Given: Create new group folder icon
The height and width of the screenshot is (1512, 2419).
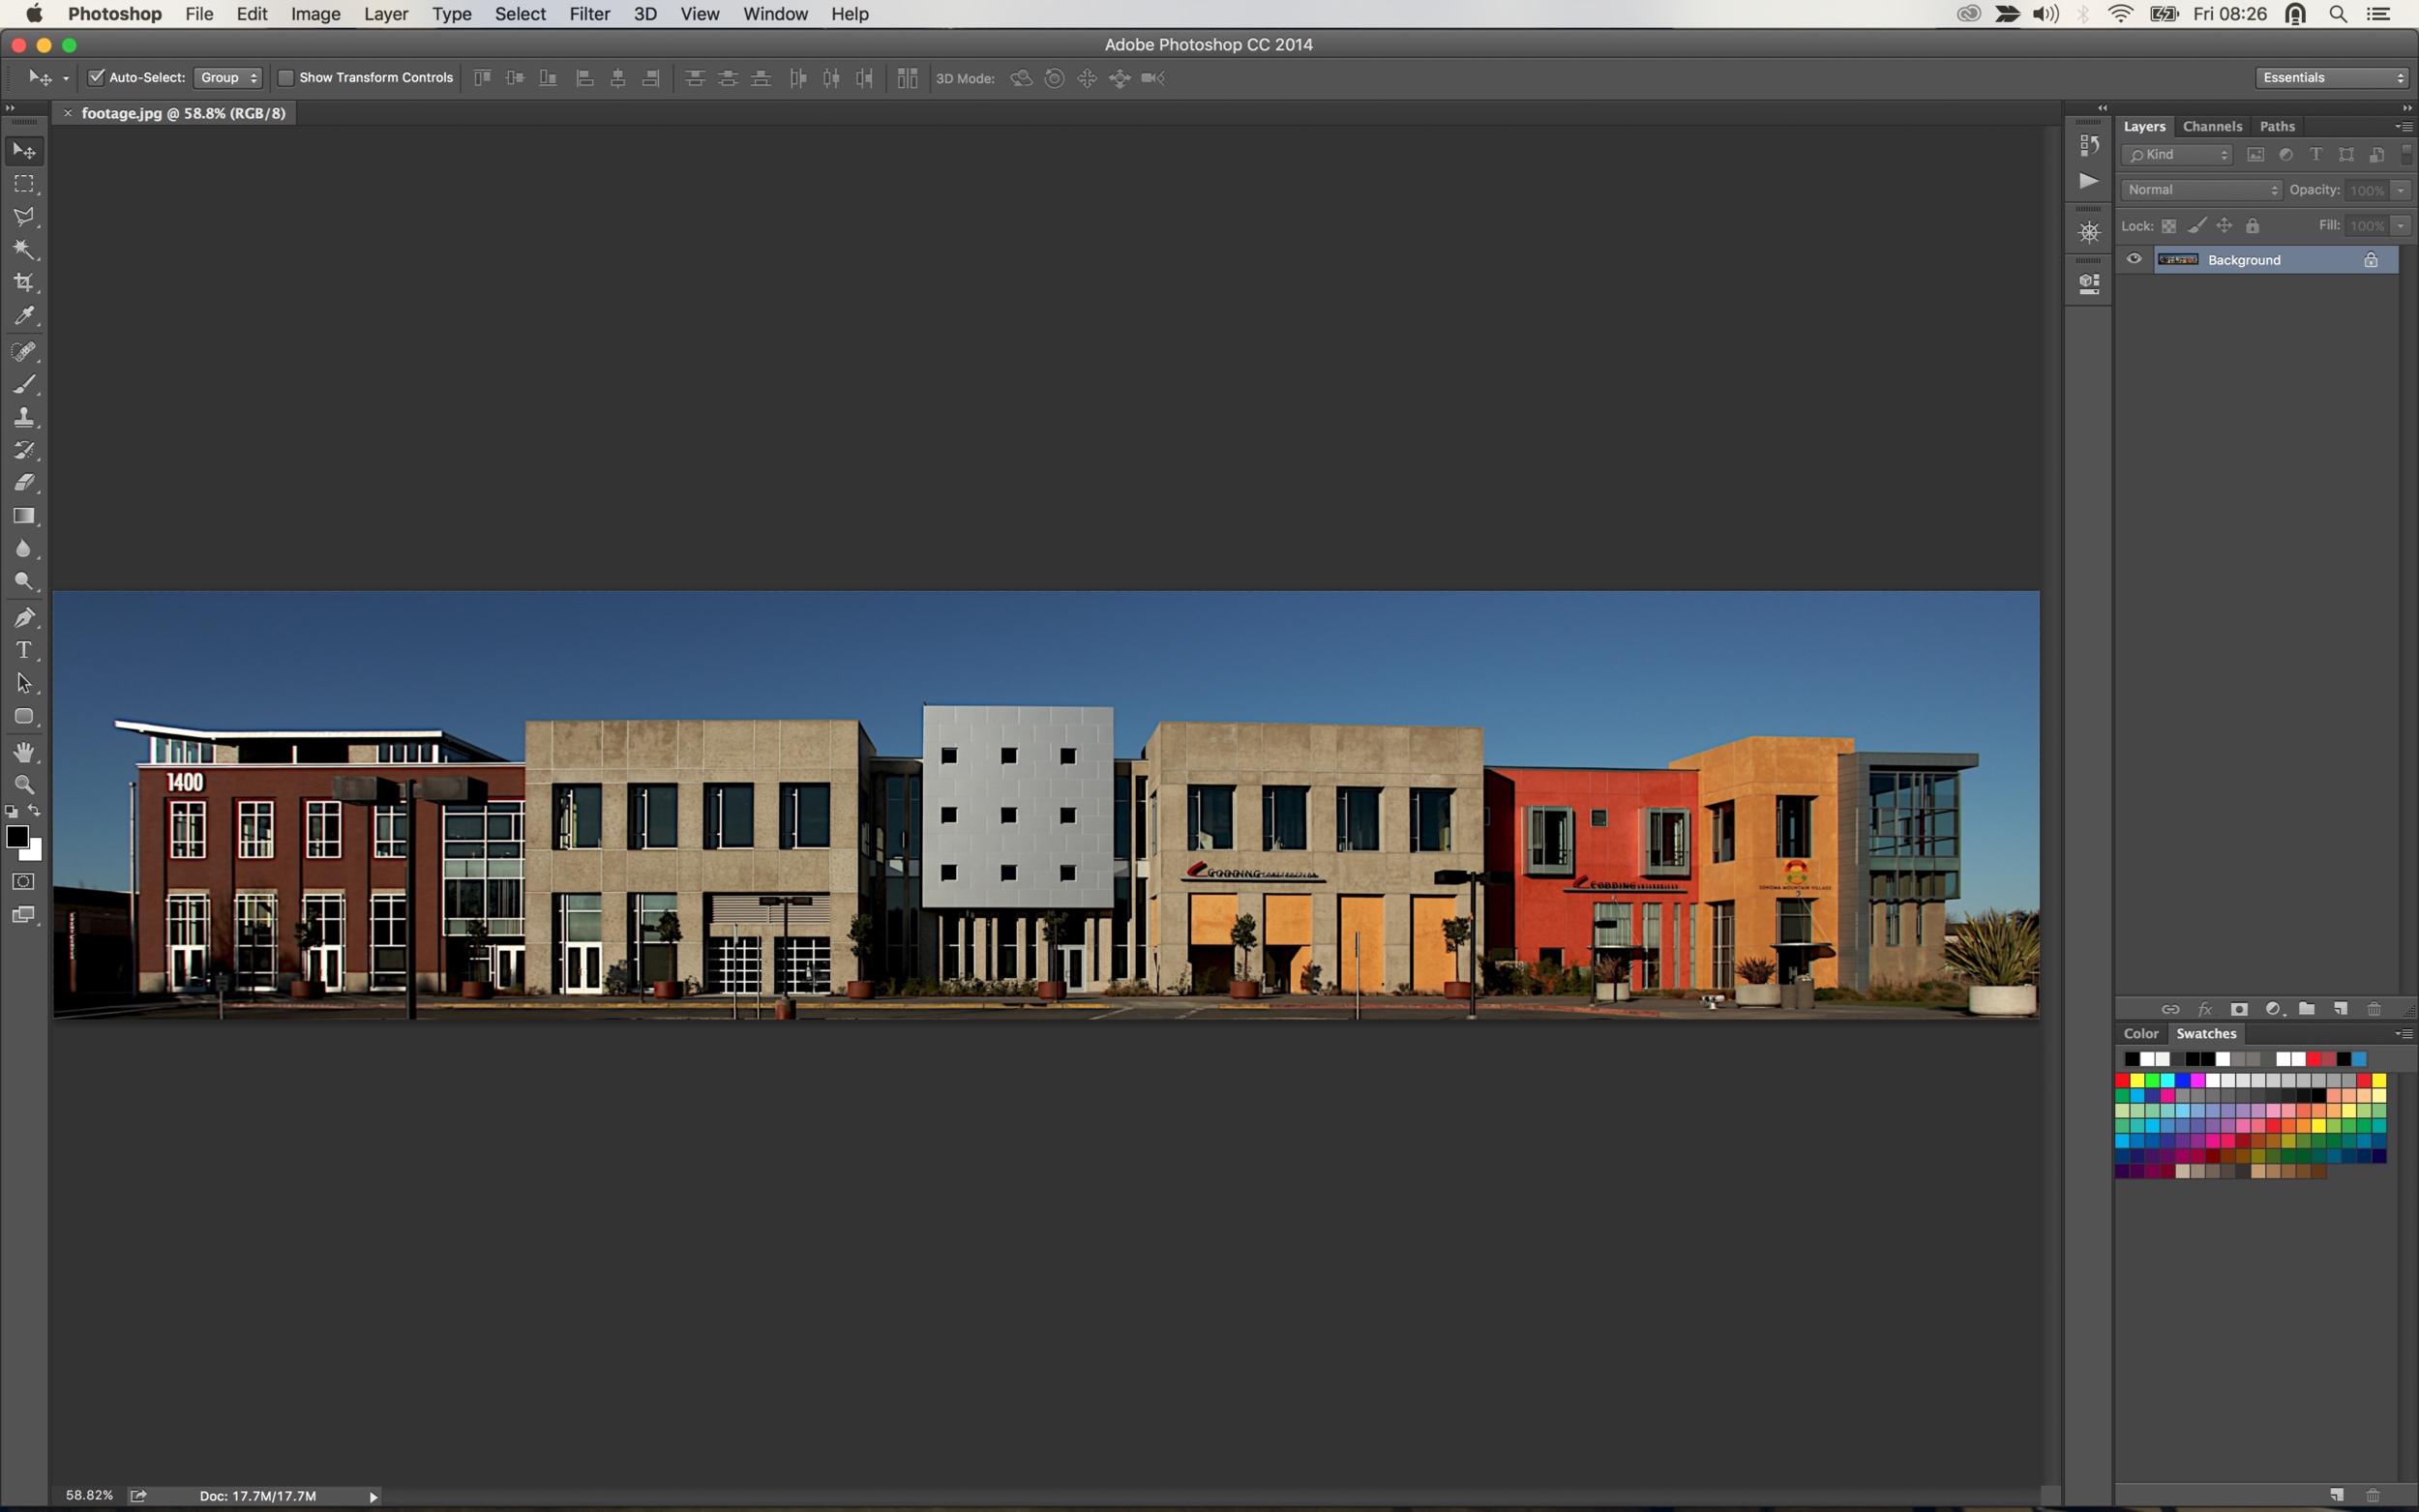Looking at the screenshot, I should pos(2307,1009).
